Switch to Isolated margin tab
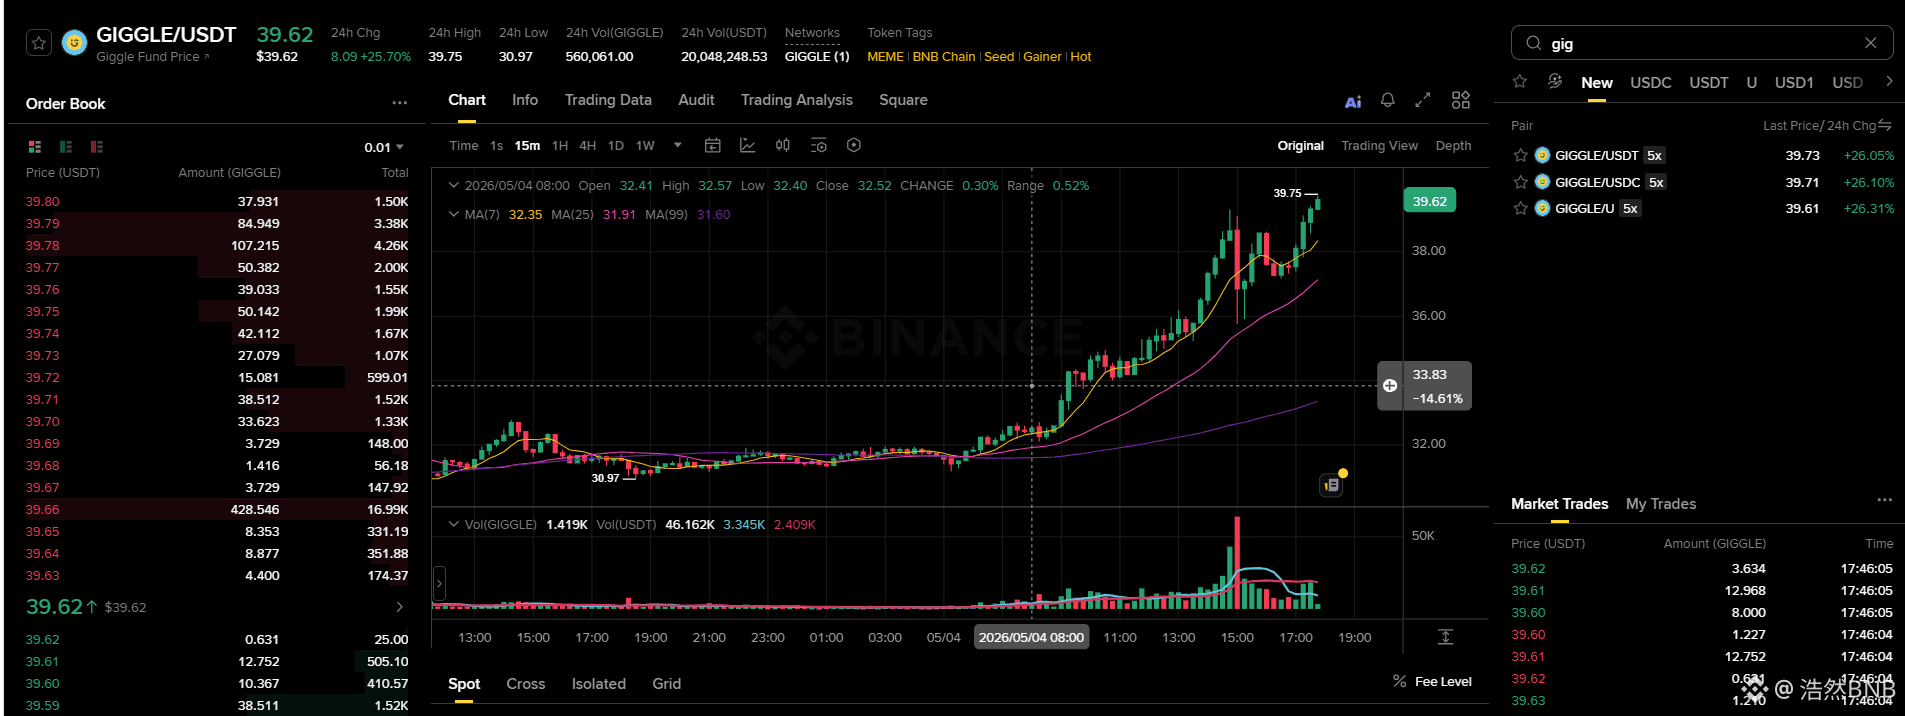The image size is (1905, 716). tap(599, 684)
